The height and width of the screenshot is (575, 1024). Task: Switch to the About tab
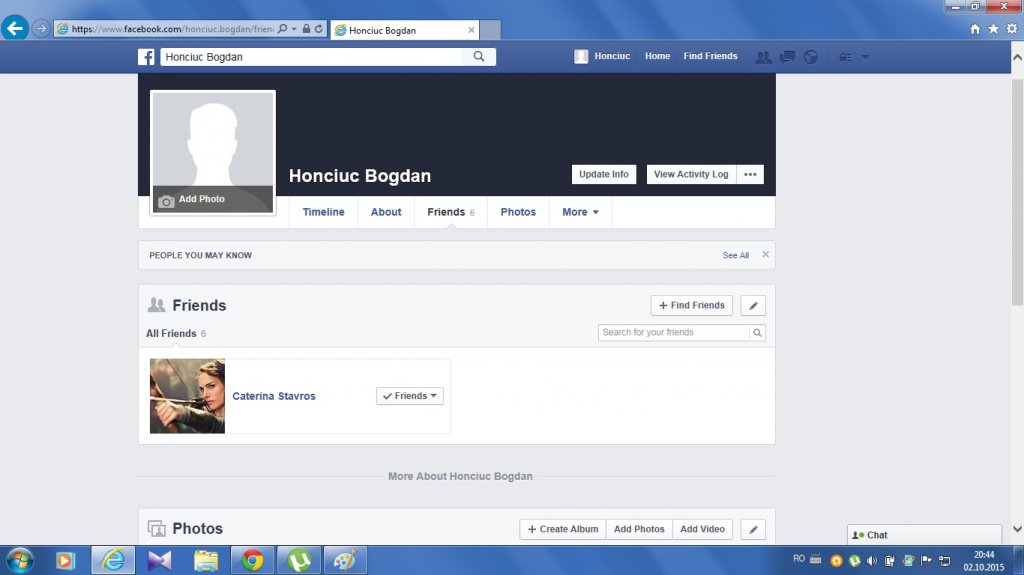tap(386, 212)
